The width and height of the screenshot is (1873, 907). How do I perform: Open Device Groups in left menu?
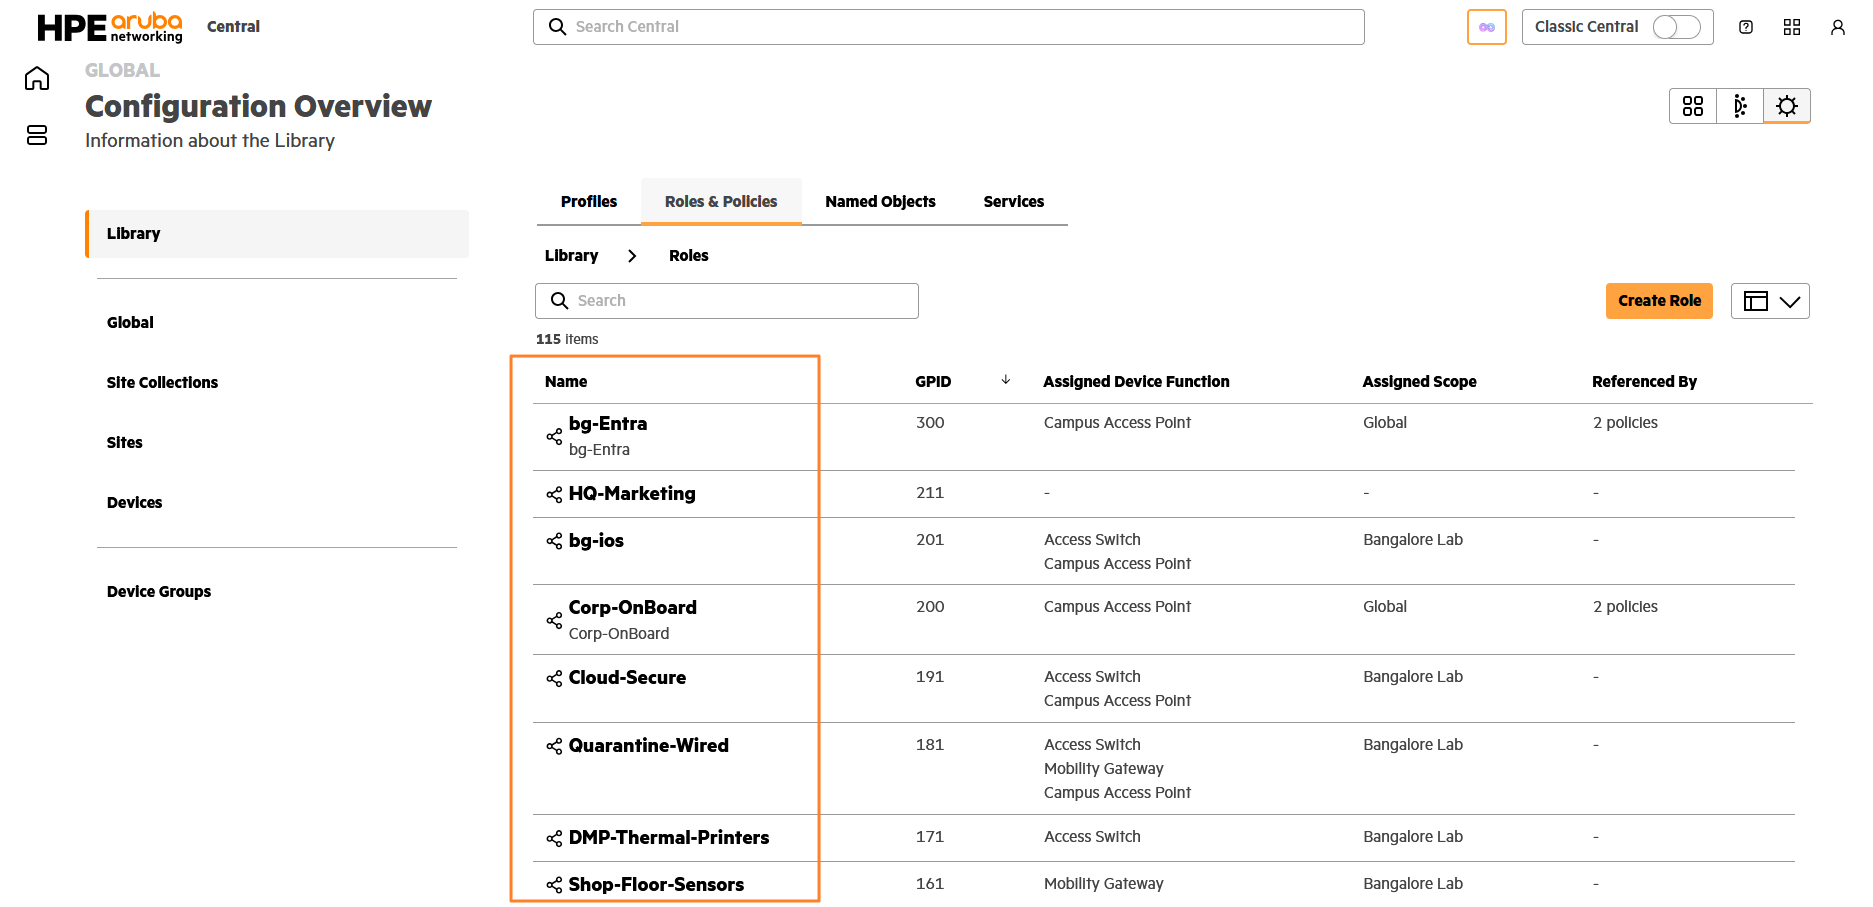pyautogui.click(x=159, y=592)
